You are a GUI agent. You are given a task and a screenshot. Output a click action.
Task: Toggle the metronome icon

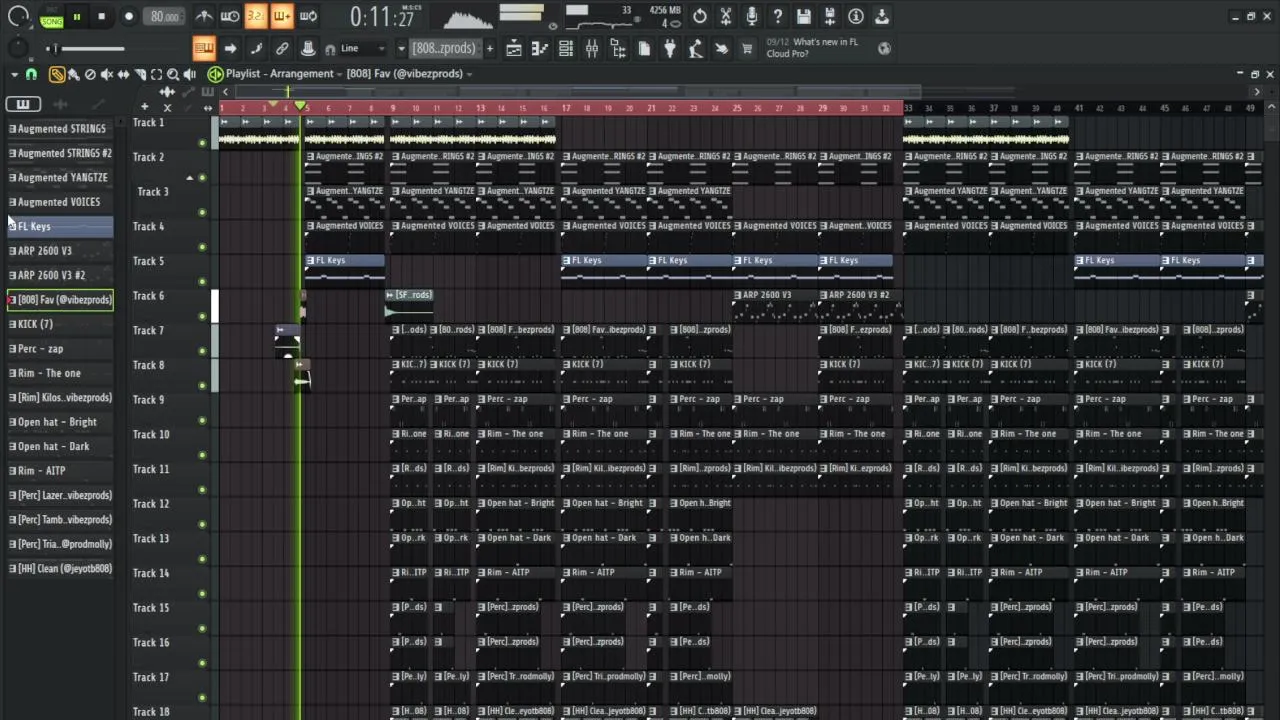coord(204,16)
